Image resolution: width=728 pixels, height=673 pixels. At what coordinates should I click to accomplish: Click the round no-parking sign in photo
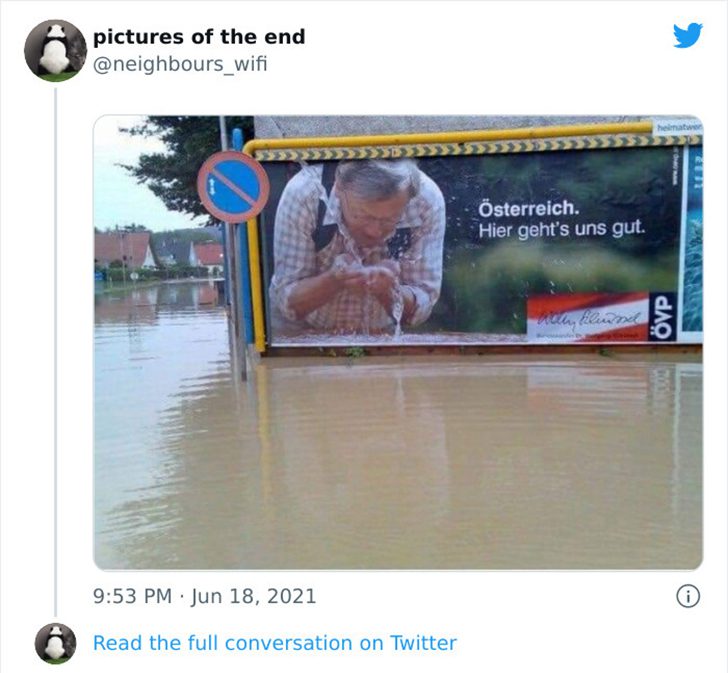[x=233, y=187]
